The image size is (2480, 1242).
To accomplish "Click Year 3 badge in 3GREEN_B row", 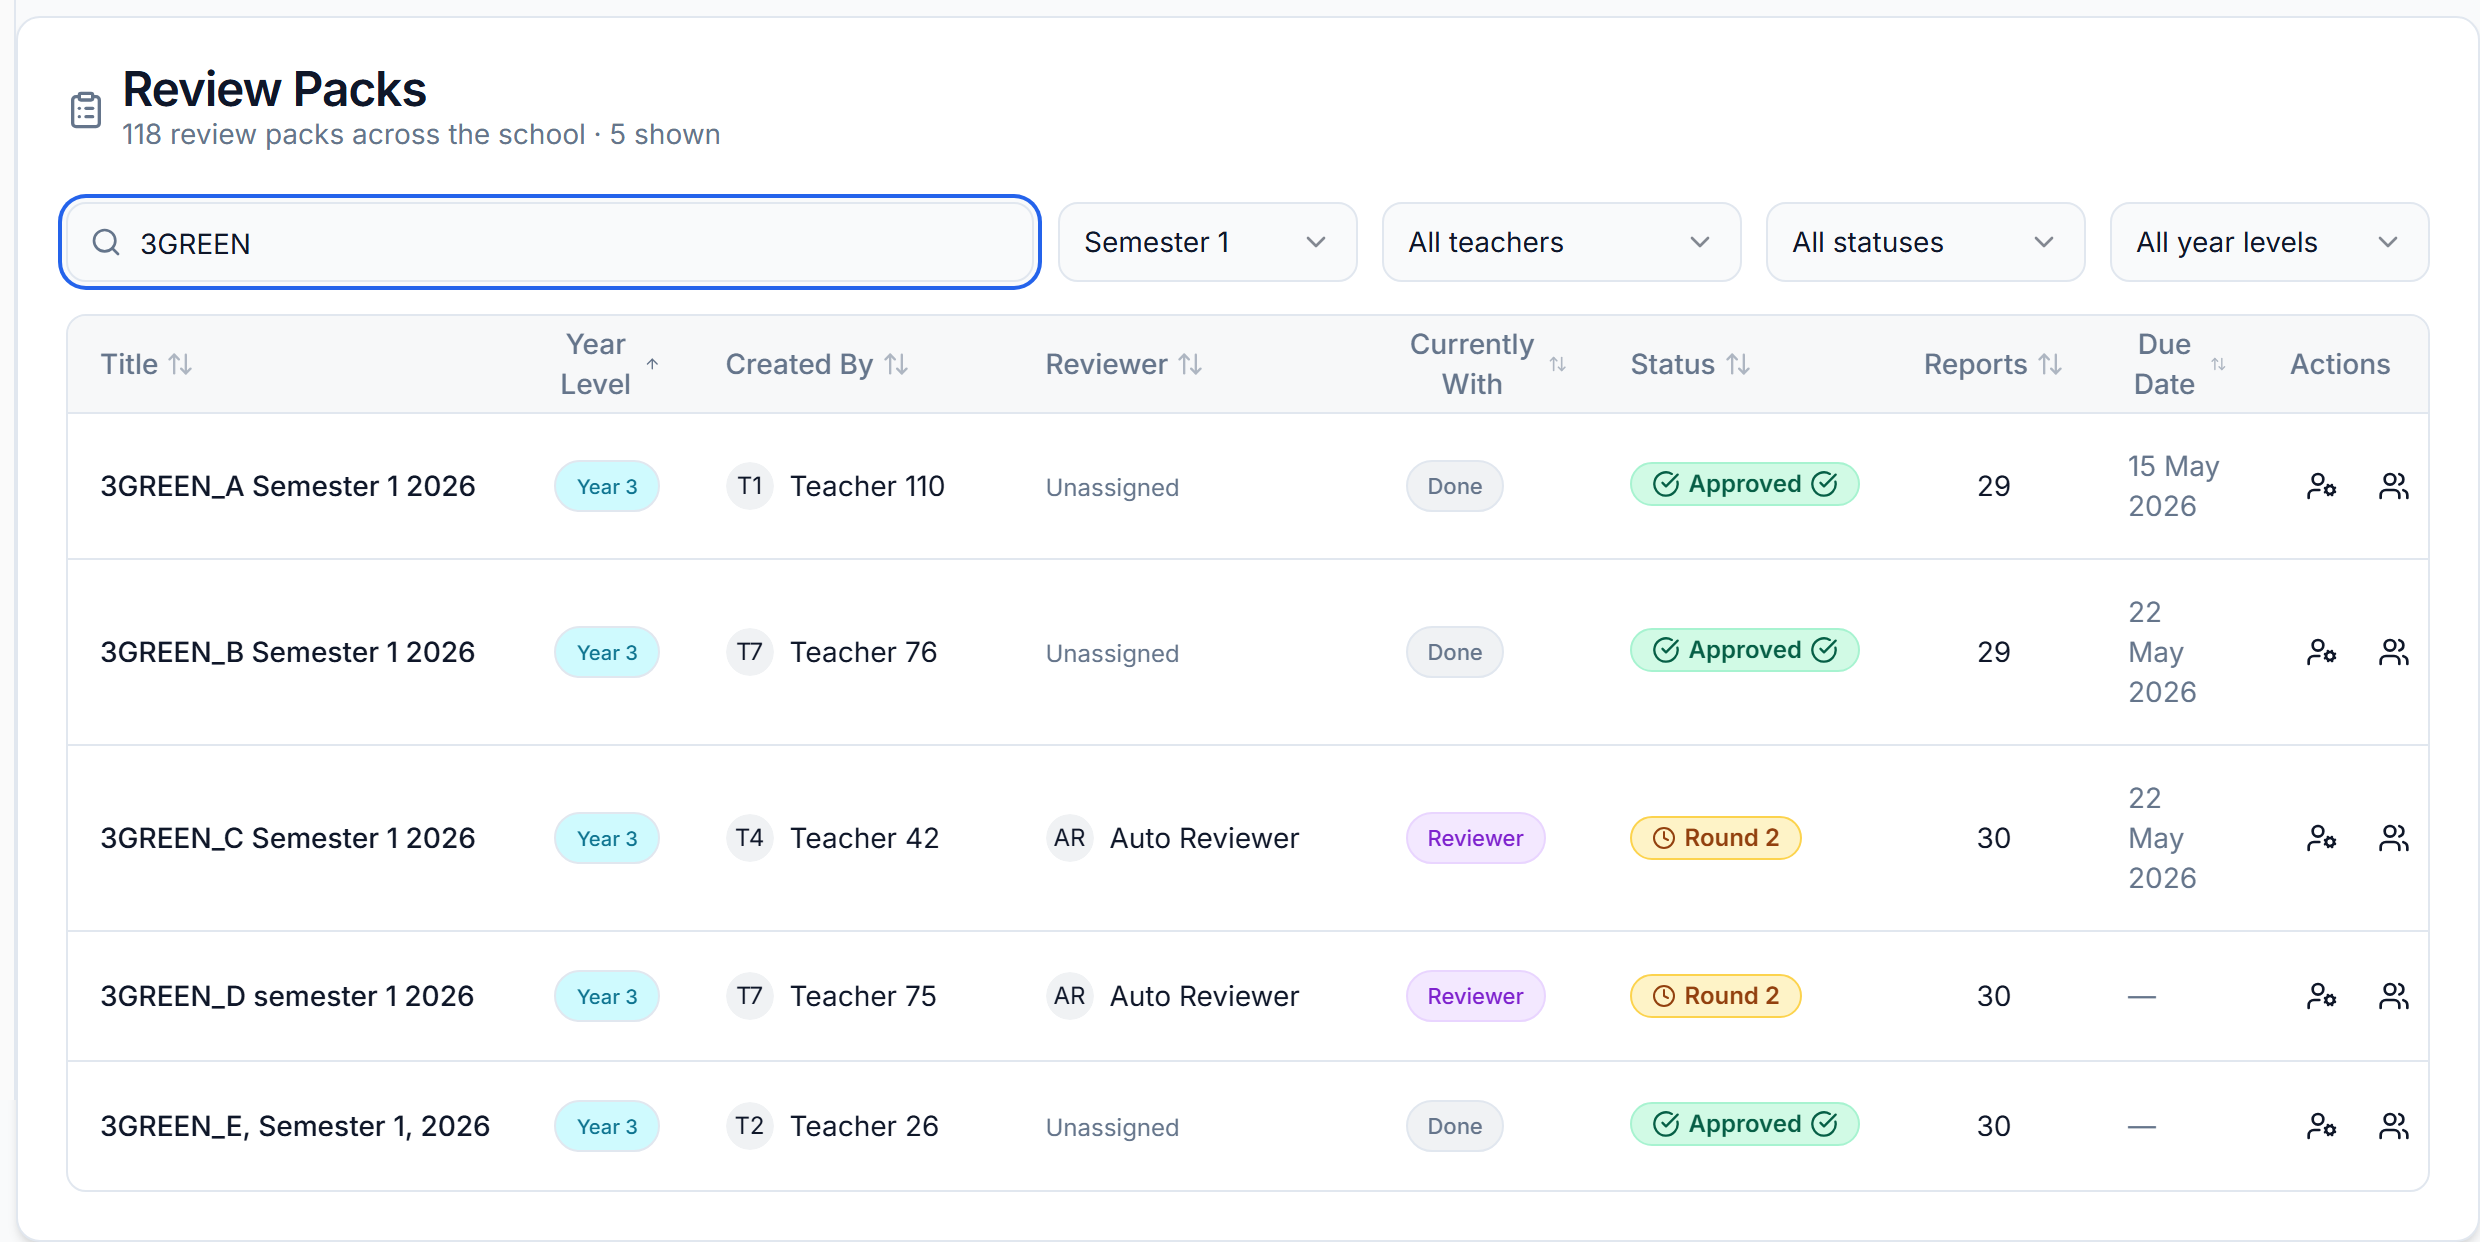I will pyautogui.click(x=607, y=652).
